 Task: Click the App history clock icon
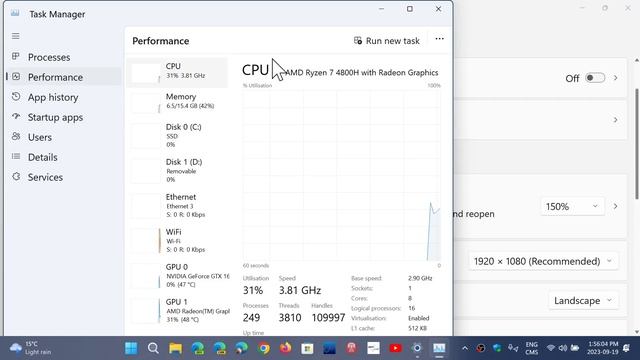point(16,97)
